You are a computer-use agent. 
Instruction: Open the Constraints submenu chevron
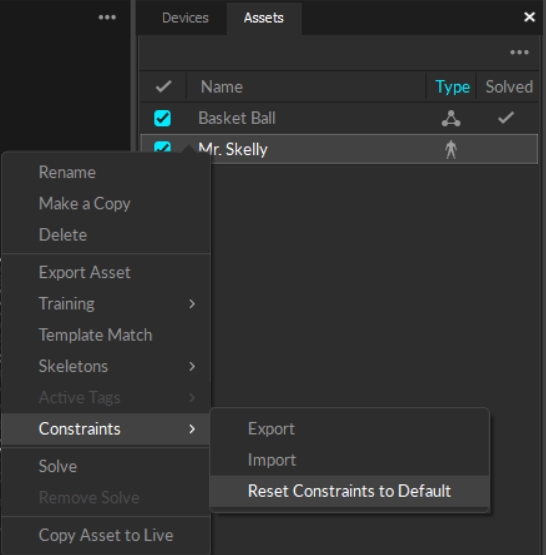(192, 429)
